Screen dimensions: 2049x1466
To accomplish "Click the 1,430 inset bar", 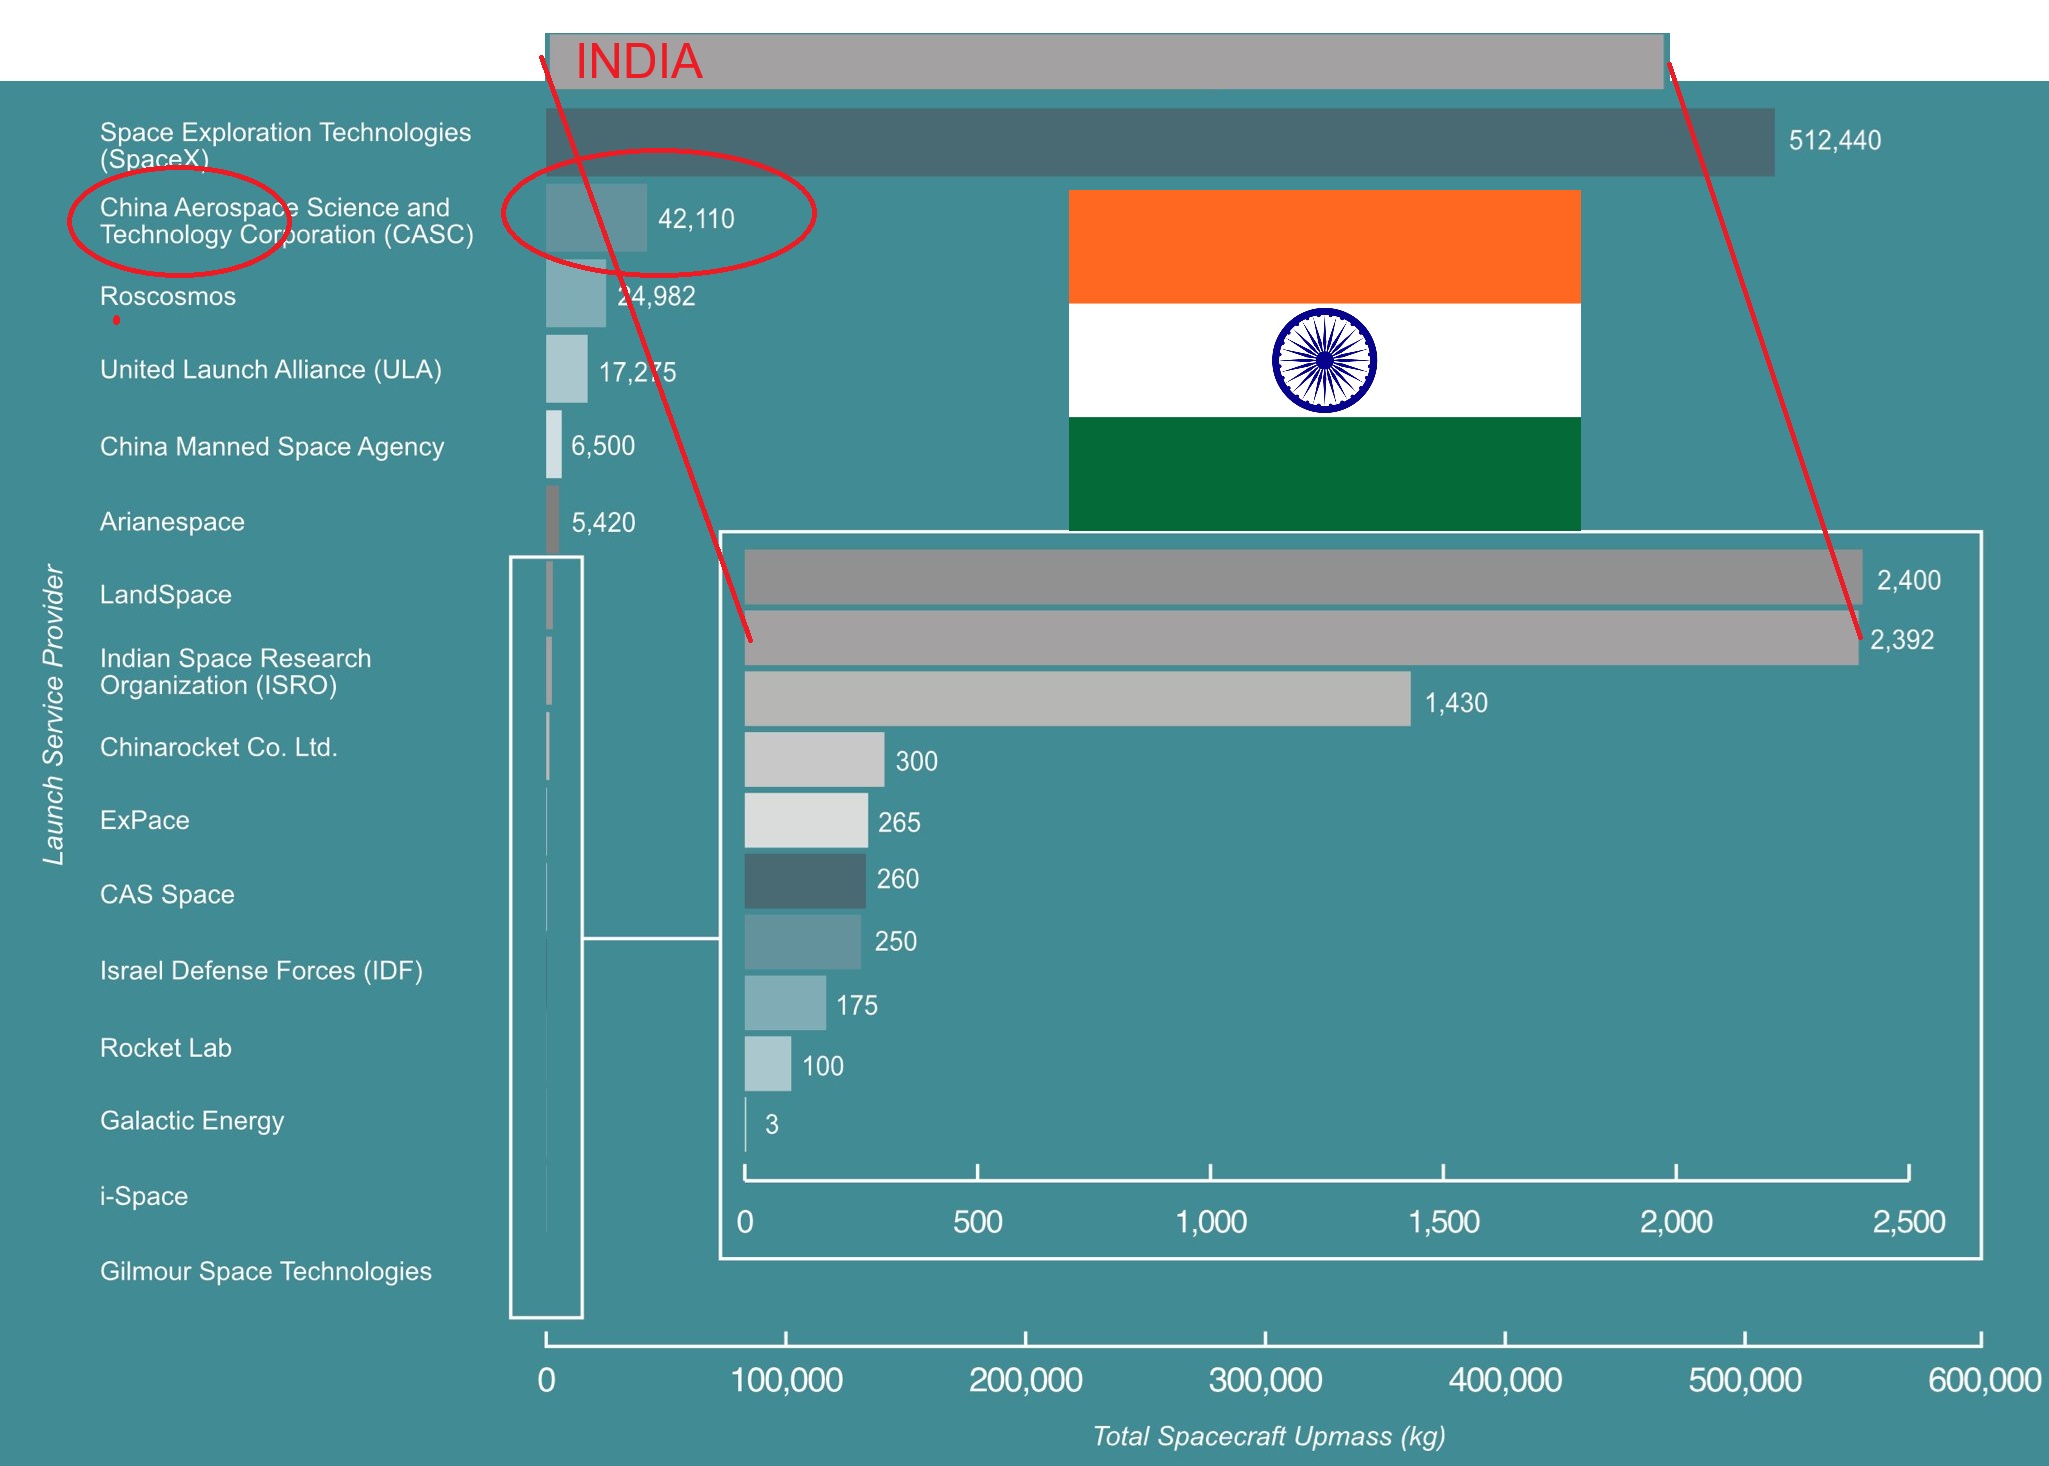I will coord(1077,699).
